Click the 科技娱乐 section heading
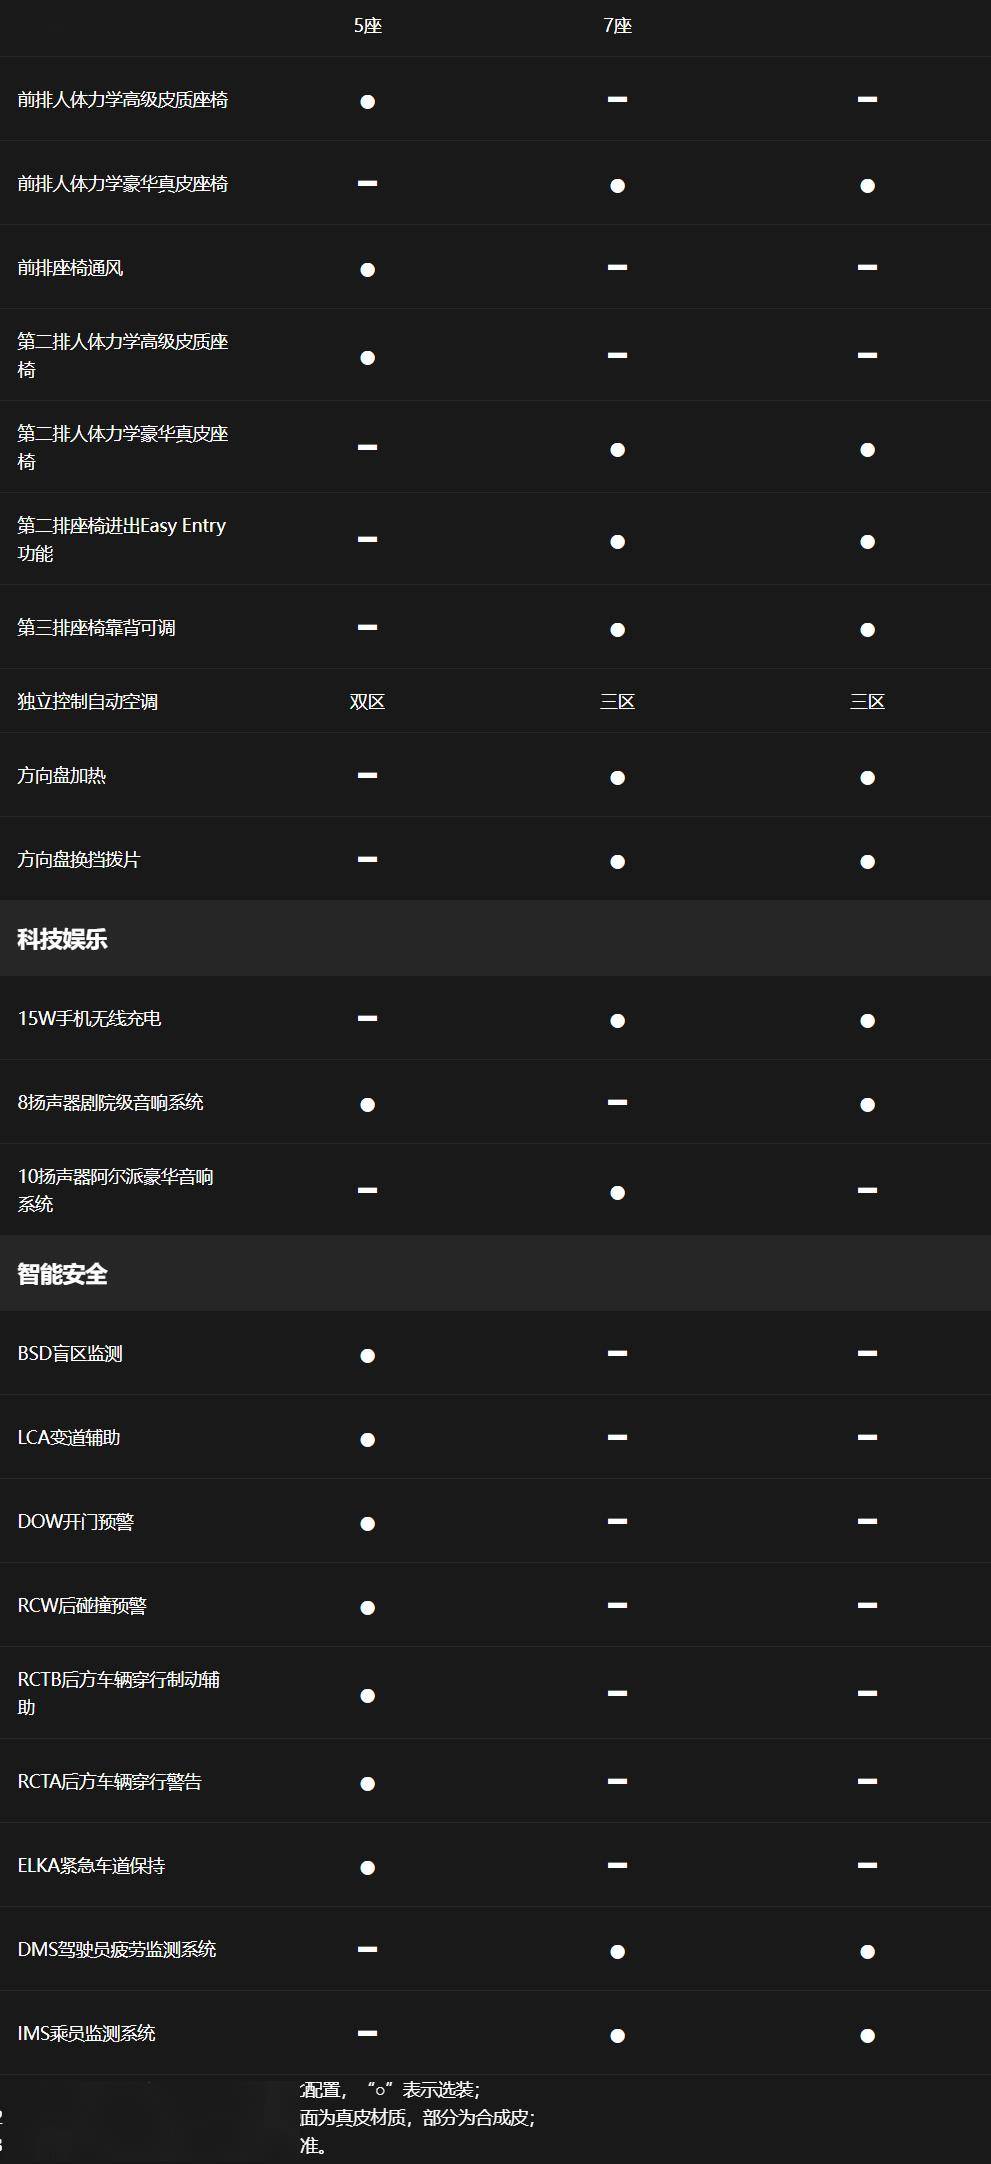The width and height of the screenshot is (991, 2164). click(x=62, y=939)
